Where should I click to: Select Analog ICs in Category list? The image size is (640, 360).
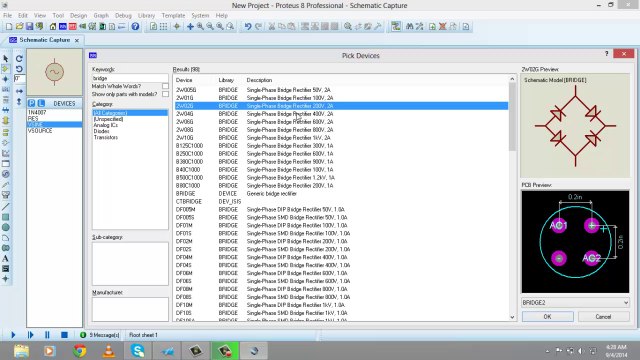pyautogui.click(x=105, y=125)
